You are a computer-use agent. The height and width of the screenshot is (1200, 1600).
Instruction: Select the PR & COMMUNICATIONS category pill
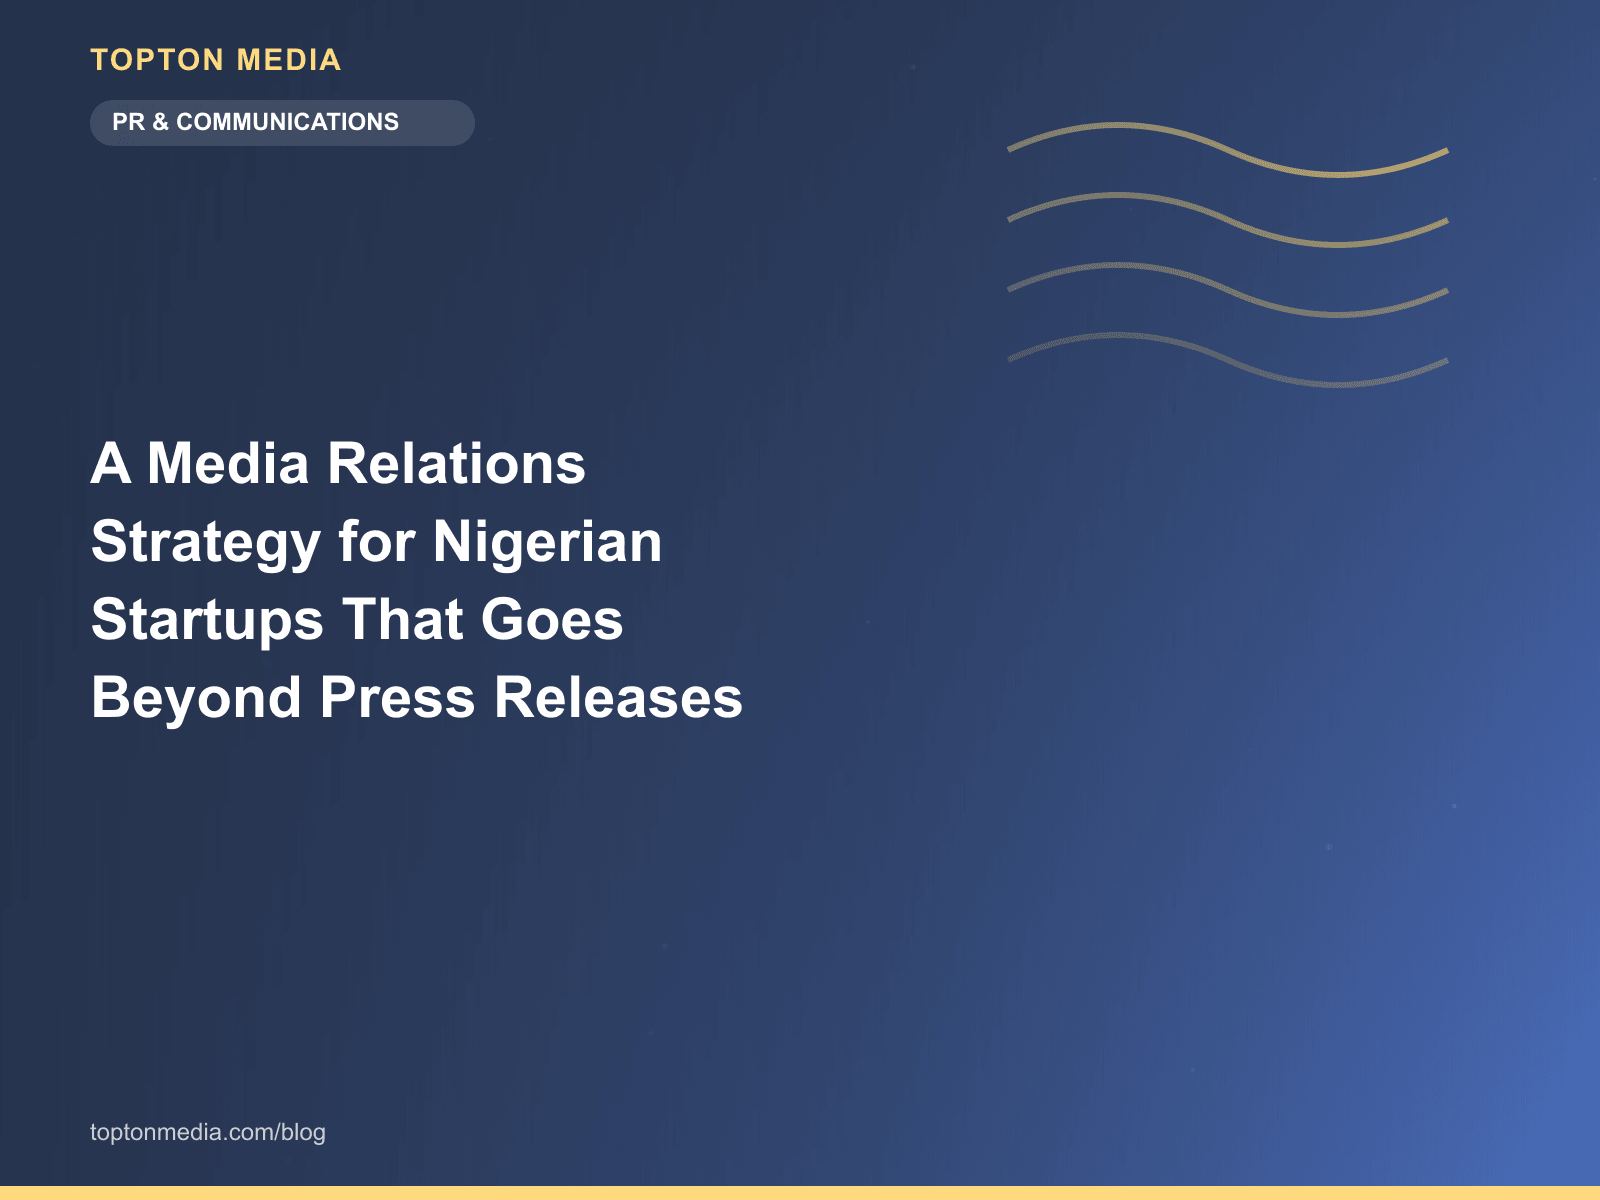(282, 122)
